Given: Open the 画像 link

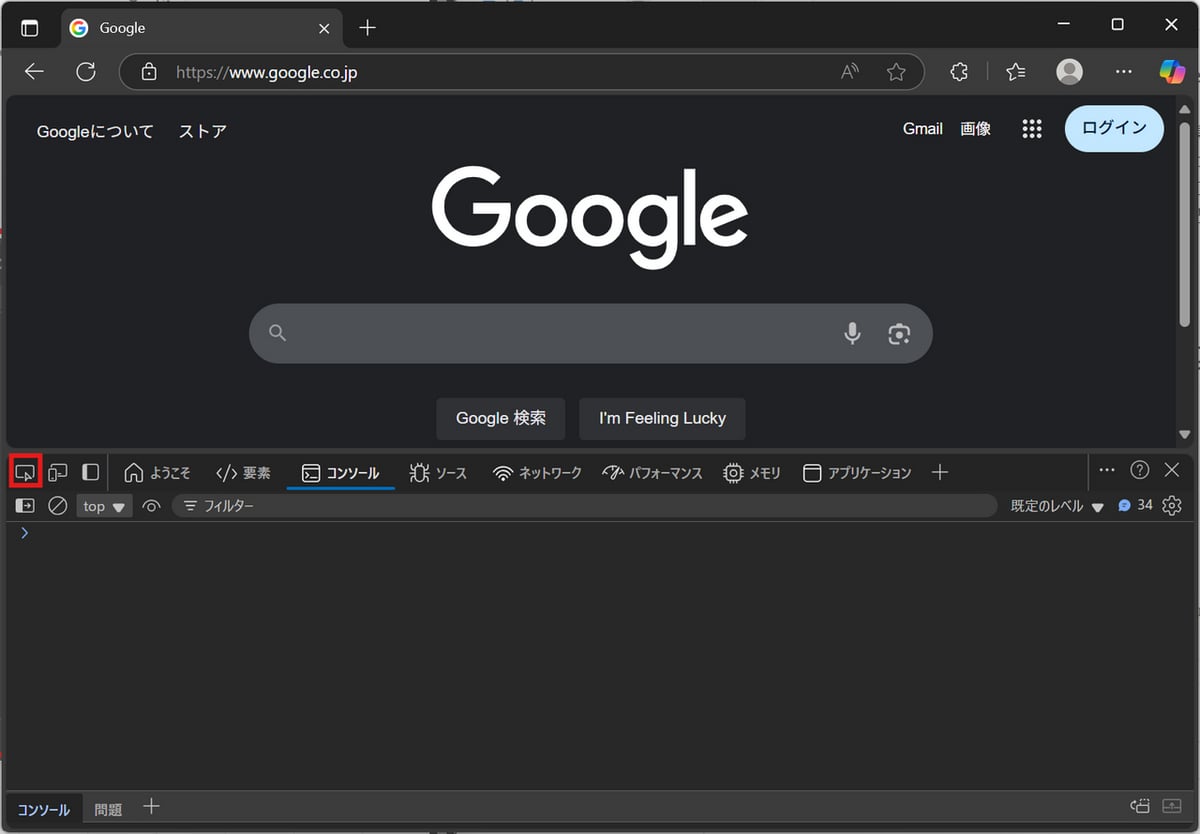Looking at the screenshot, I should click(976, 129).
